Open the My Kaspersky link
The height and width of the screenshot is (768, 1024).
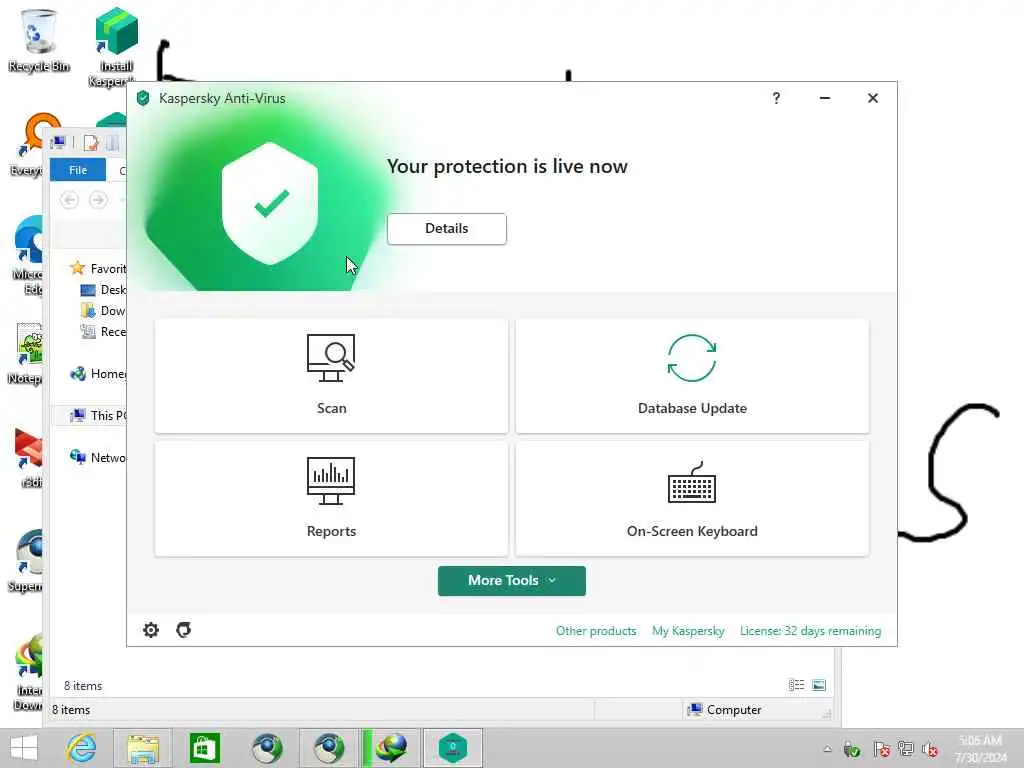point(688,631)
